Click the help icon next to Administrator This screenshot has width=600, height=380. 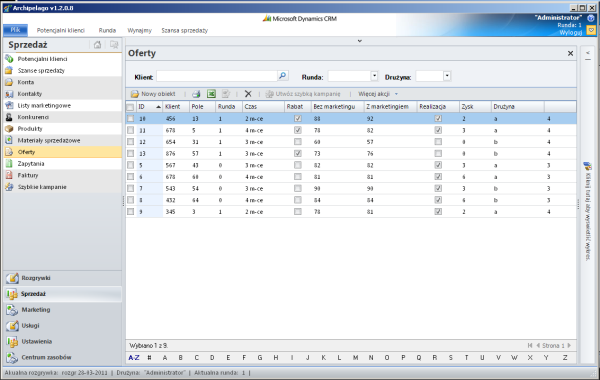(591, 18)
